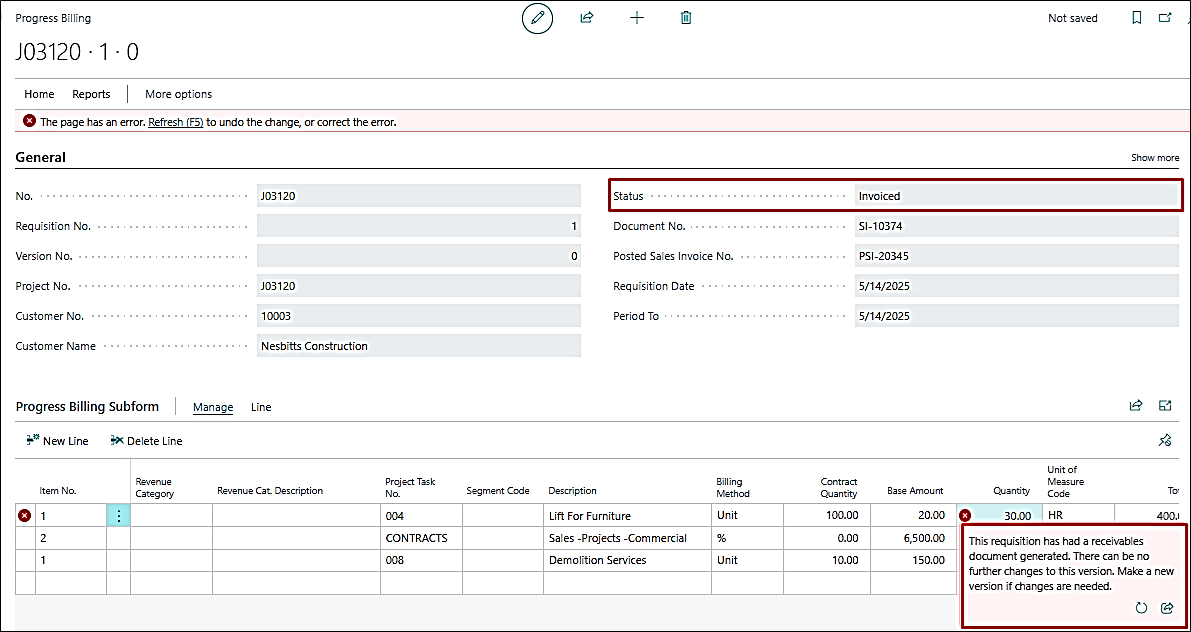Select the Line tab in the subform
Screen dimensions: 1191x632
tap(261, 407)
